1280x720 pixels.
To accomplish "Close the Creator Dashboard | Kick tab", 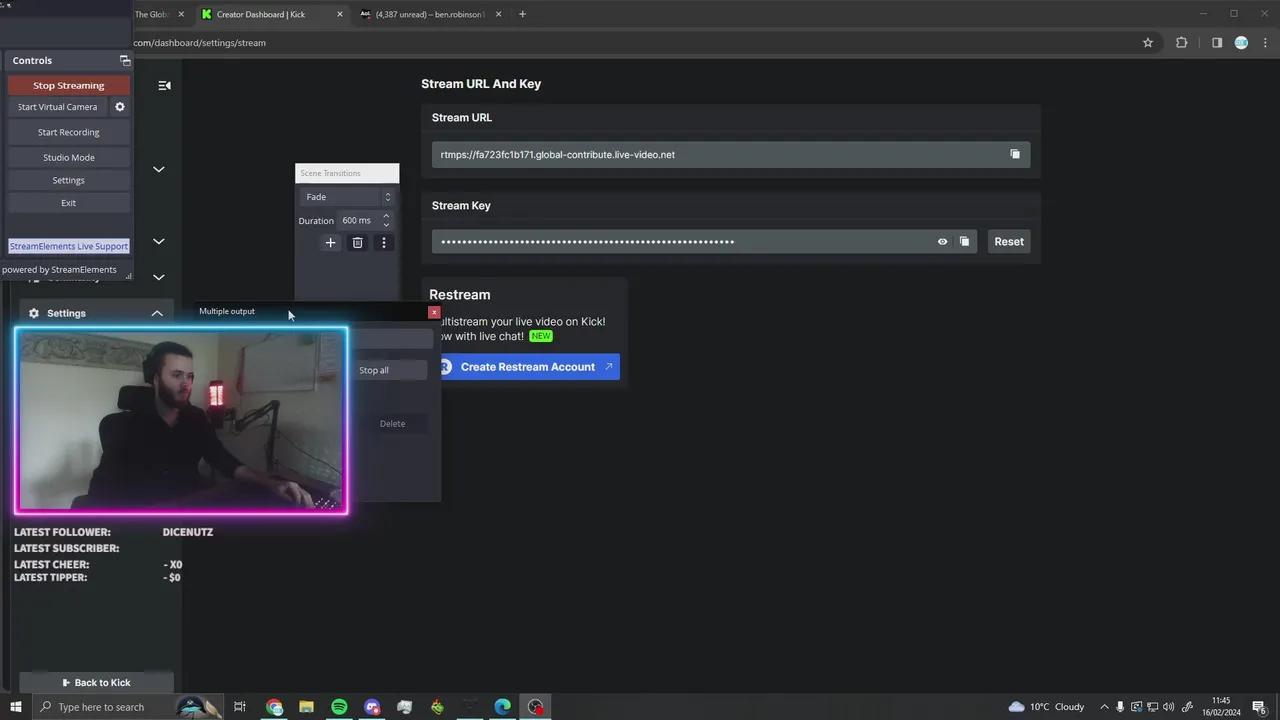I will (340, 14).
